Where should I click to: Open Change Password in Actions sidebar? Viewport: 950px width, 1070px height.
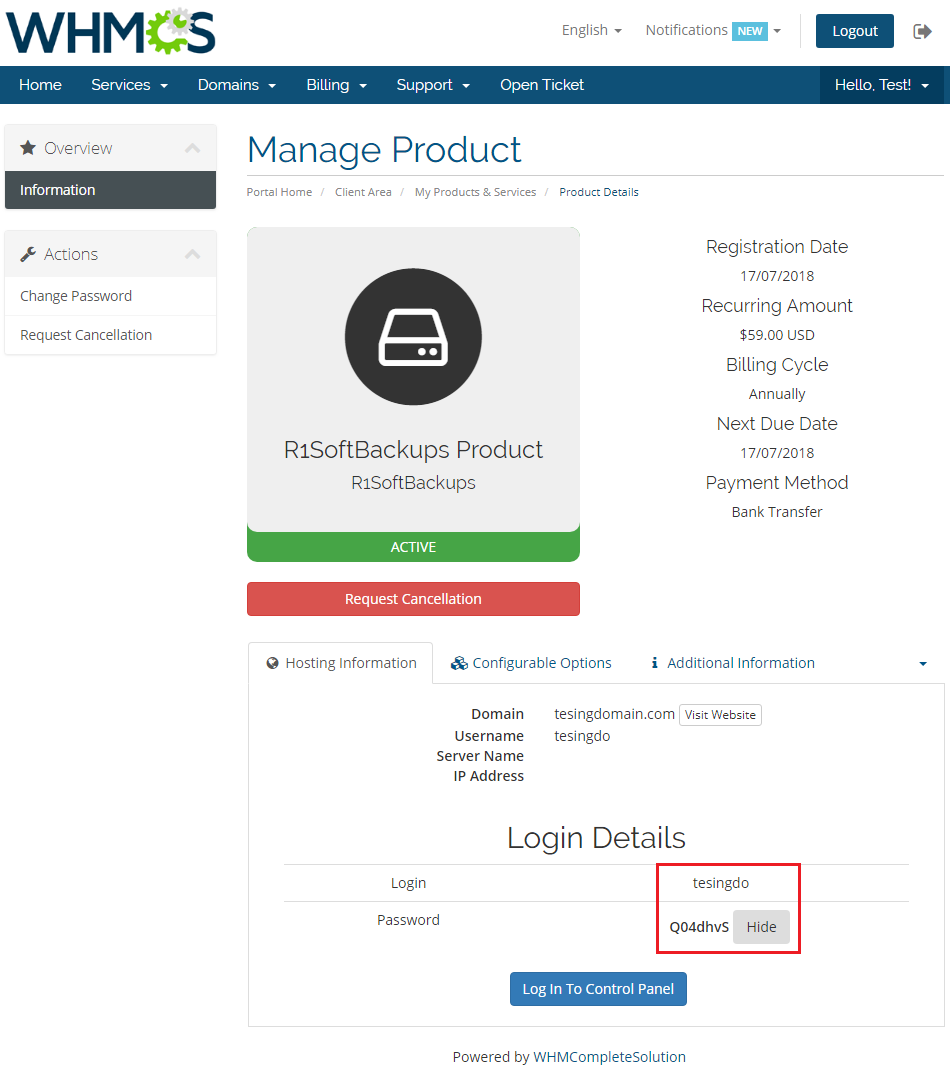(x=111, y=296)
